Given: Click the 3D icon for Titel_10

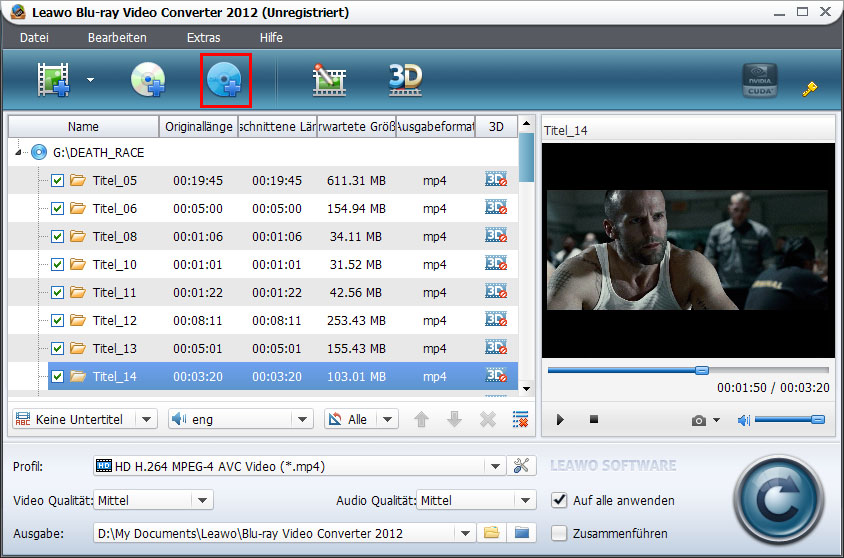Looking at the screenshot, I should pos(496,263).
